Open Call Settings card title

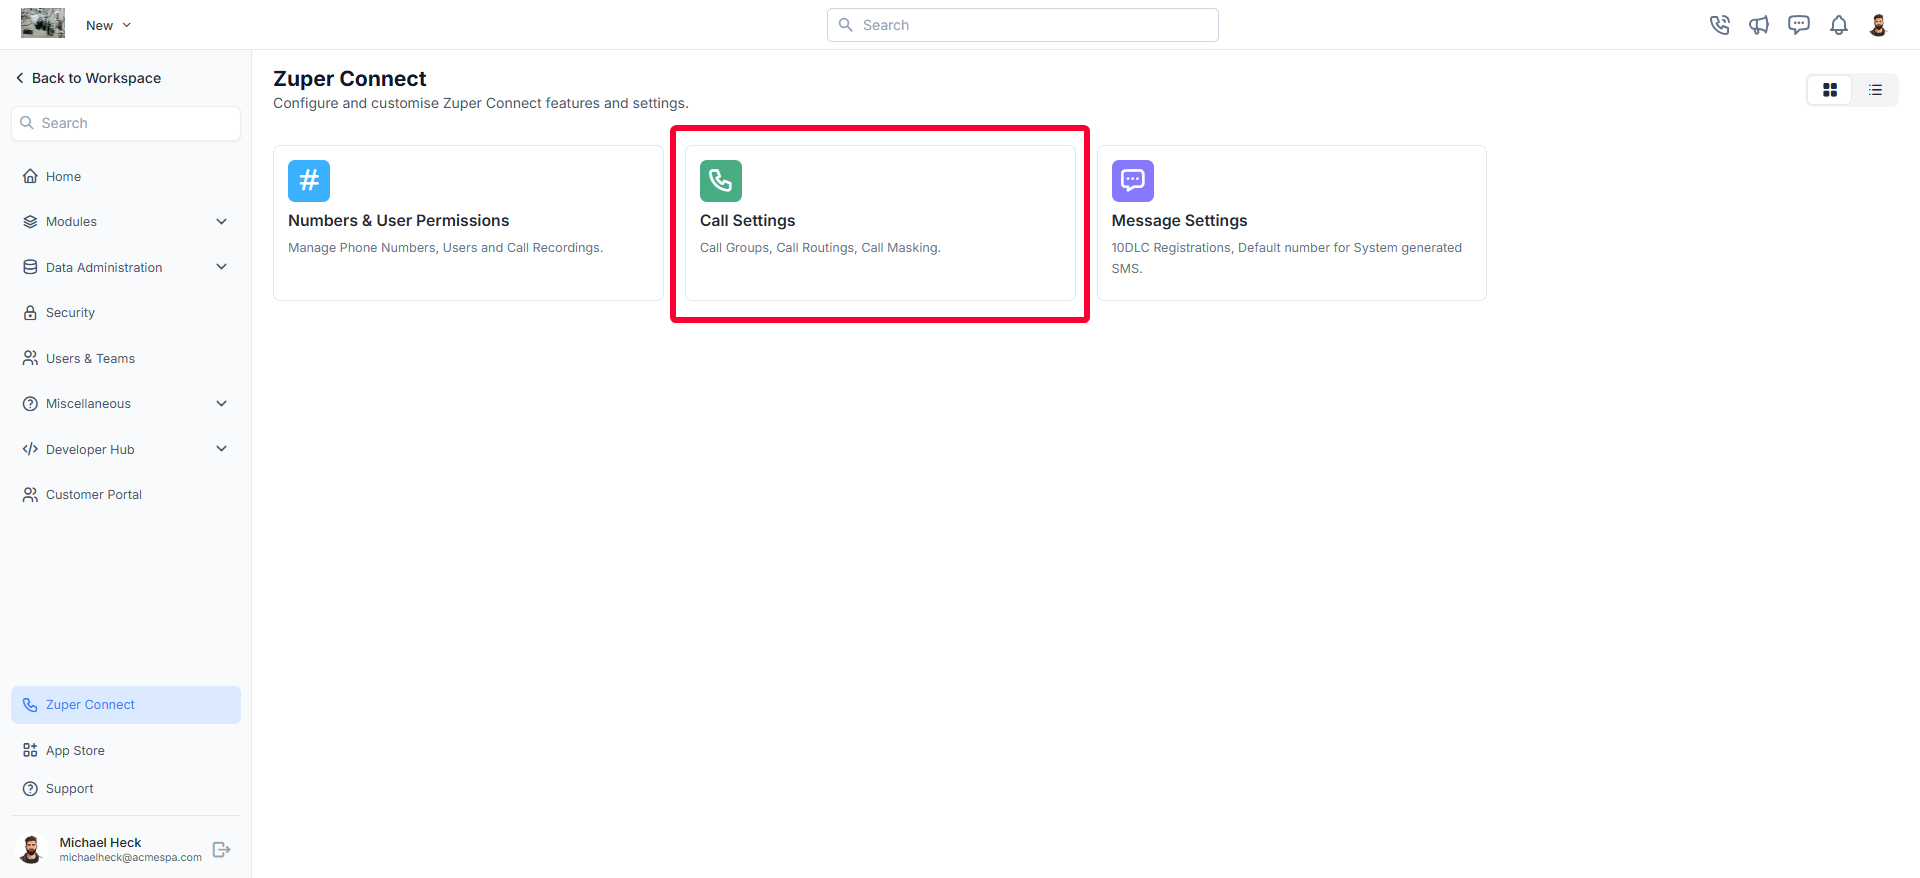[748, 221]
